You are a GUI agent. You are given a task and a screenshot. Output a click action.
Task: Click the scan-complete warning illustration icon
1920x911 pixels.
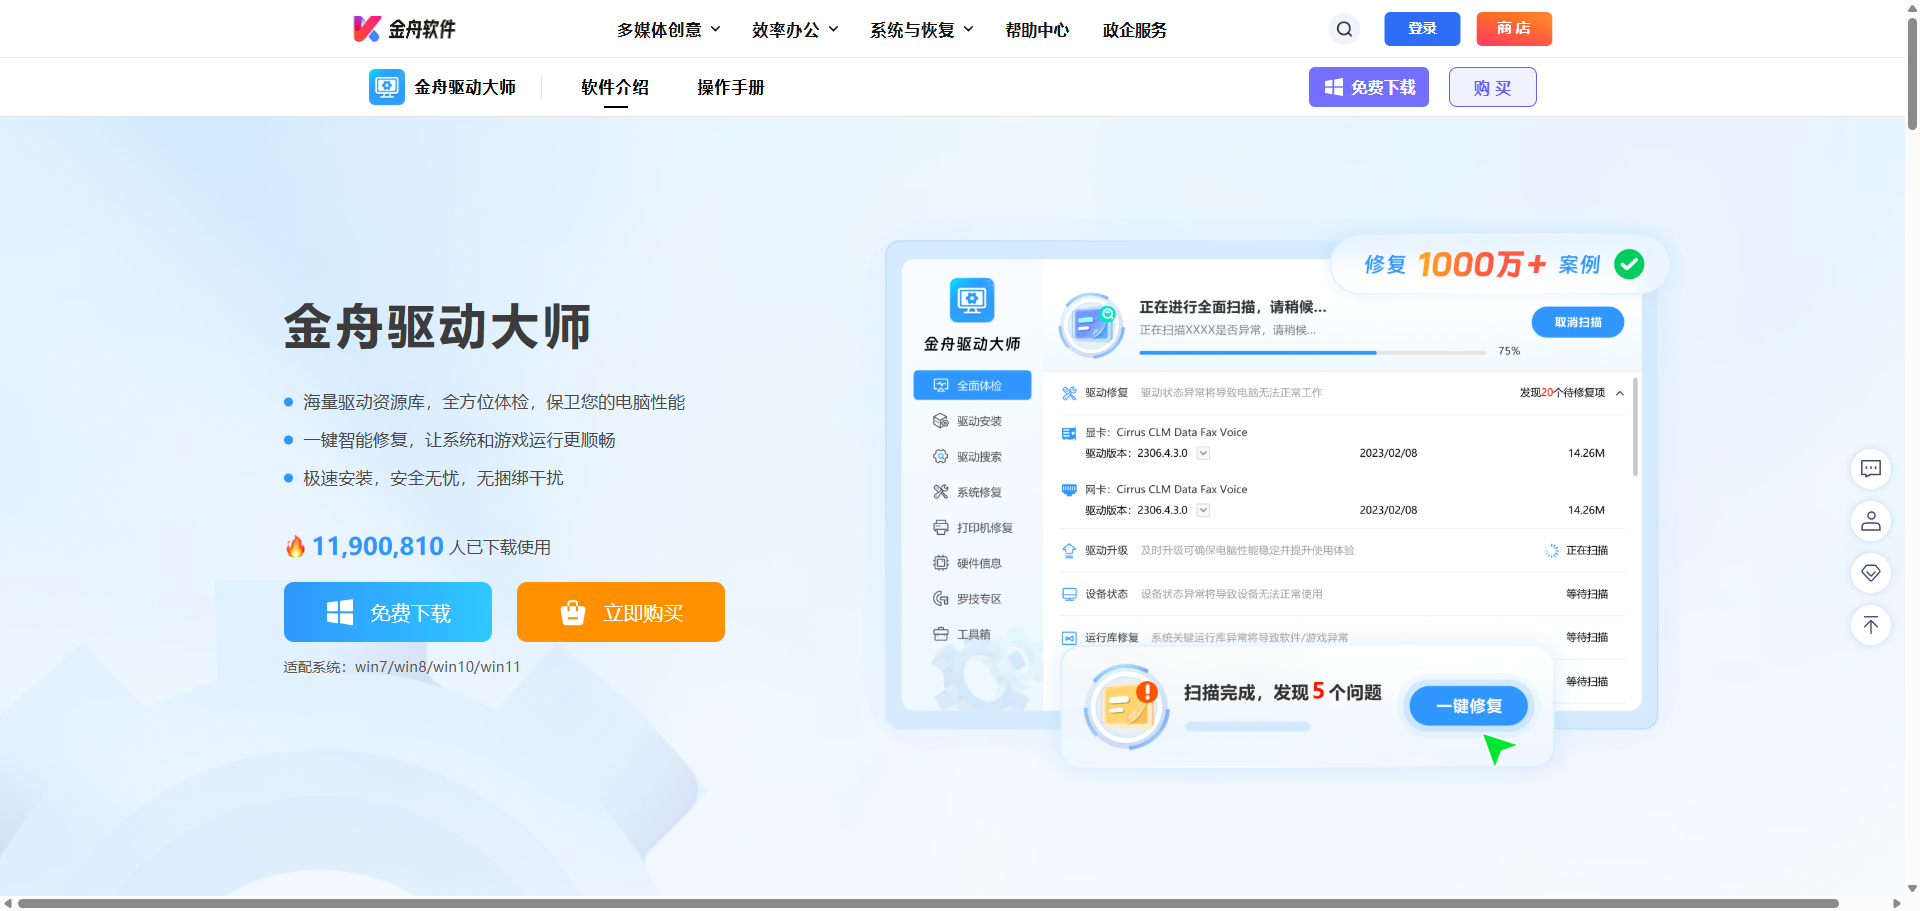pos(1127,707)
